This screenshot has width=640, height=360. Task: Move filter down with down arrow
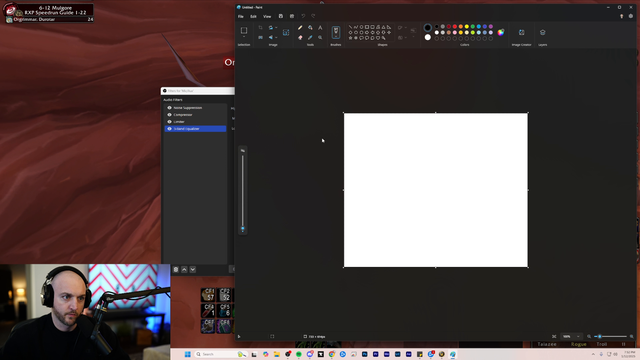193,269
